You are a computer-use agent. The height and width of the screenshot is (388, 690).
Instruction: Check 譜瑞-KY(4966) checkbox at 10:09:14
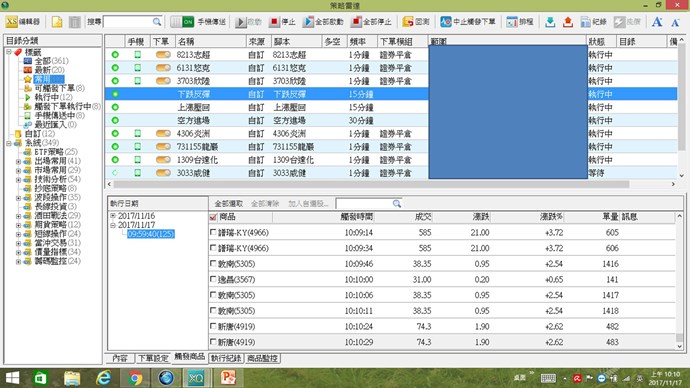click(x=213, y=232)
